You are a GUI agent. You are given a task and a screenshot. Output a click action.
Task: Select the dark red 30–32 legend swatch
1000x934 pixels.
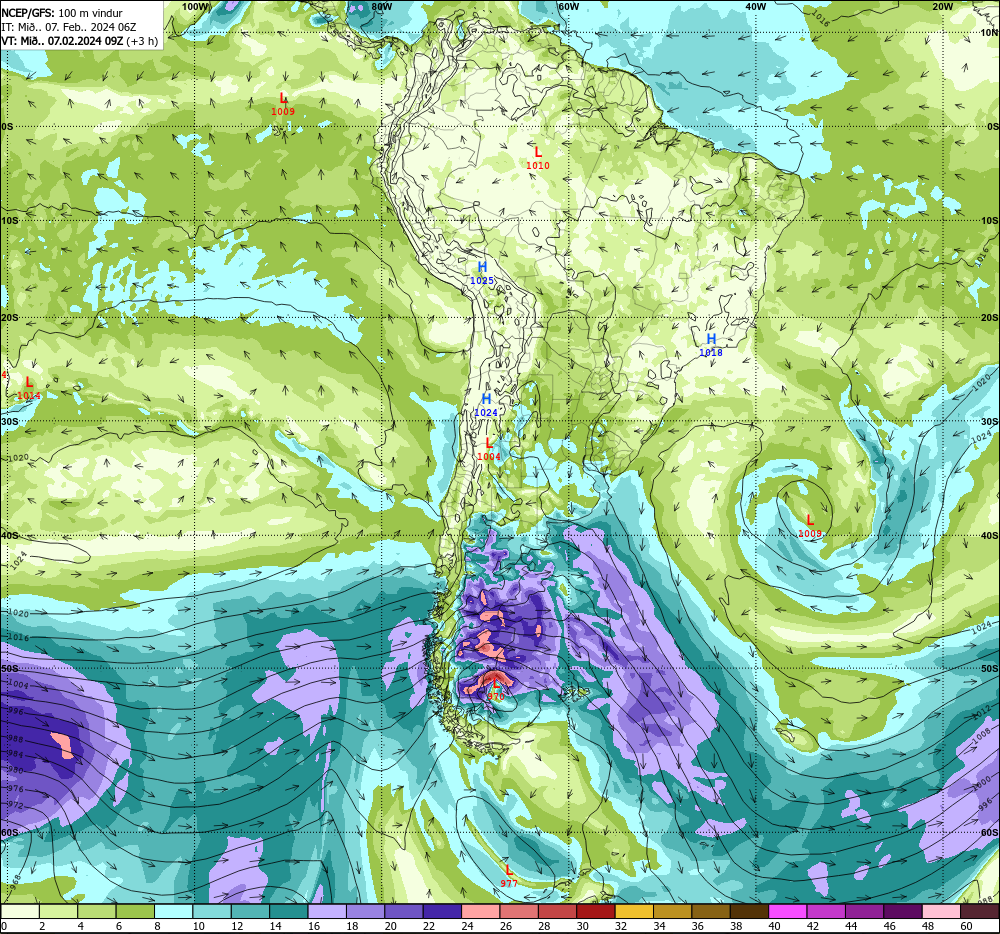pos(596,912)
